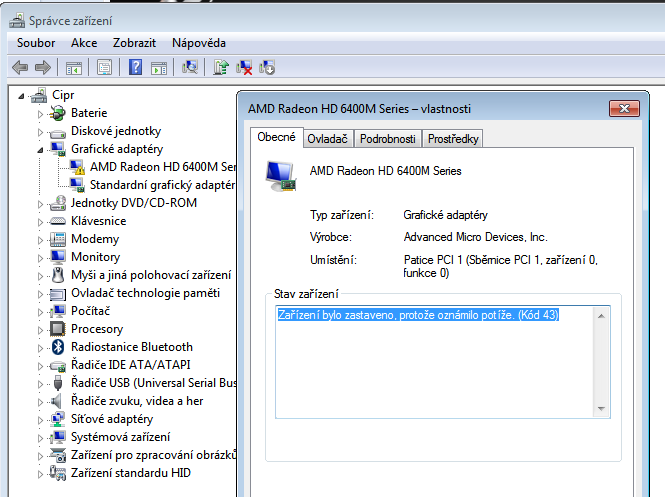Open the Soubor menu
The width and height of the screenshot is (665, 497).
tap(36, 43)
